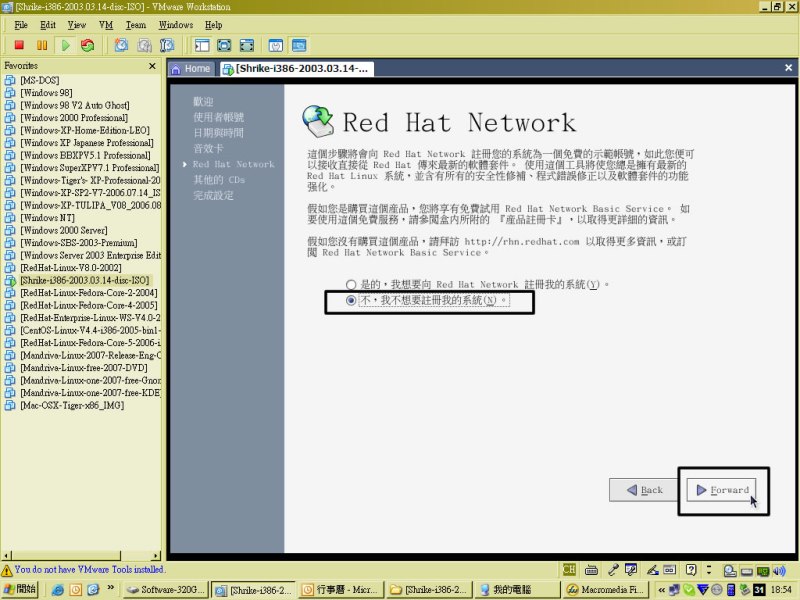Click Favorites horizontal scrollbar right arrow

click(x=156, y=555)
